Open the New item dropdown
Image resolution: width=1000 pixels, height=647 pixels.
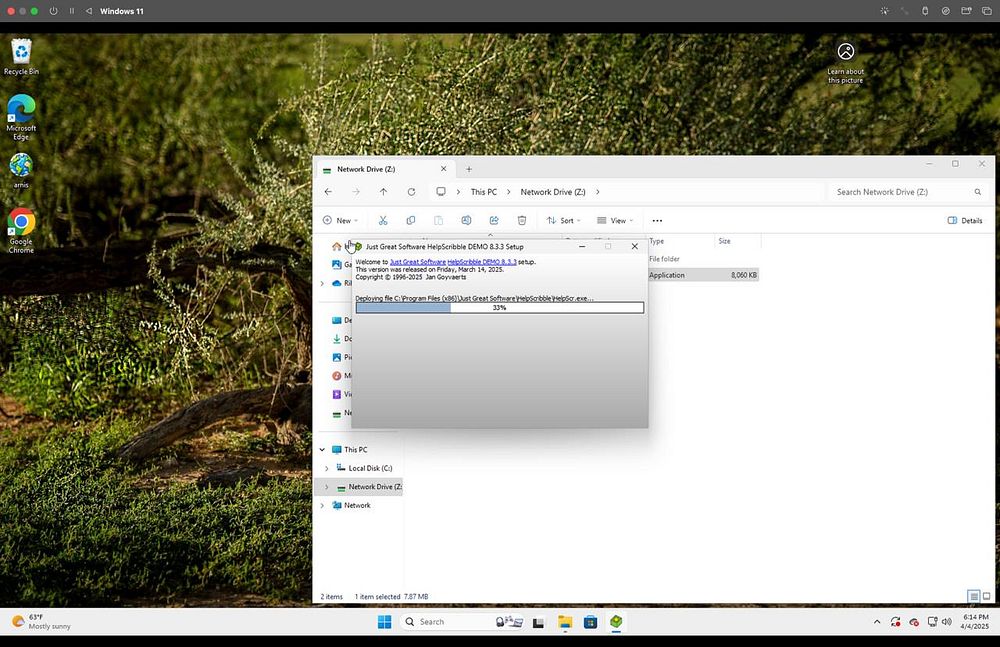point(341,221)
